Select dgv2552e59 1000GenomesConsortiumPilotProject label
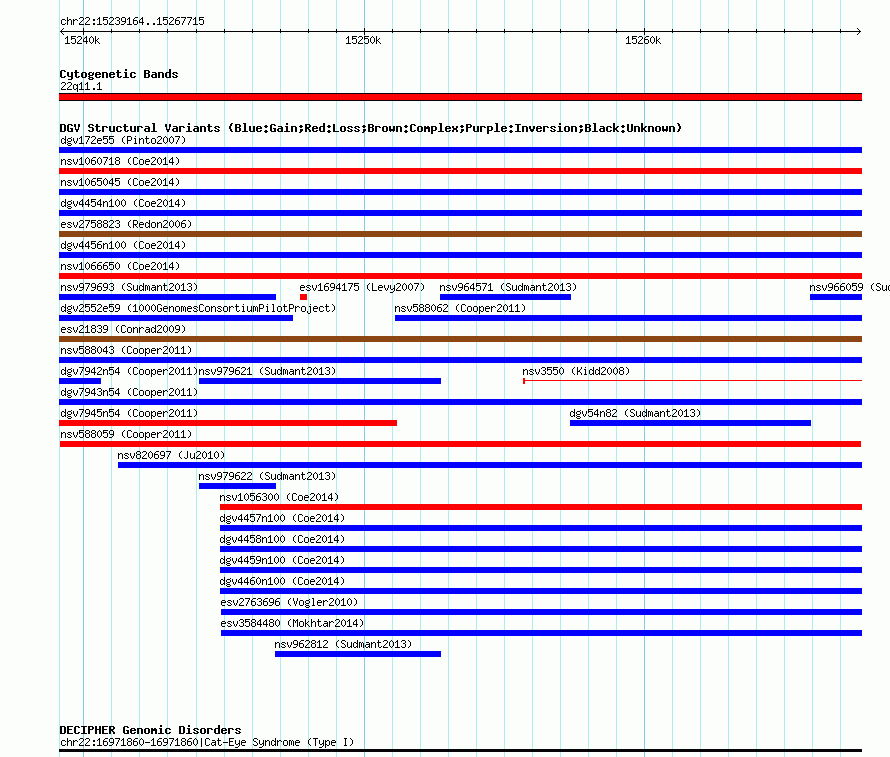The image size is (890, 757). [198, 308]
